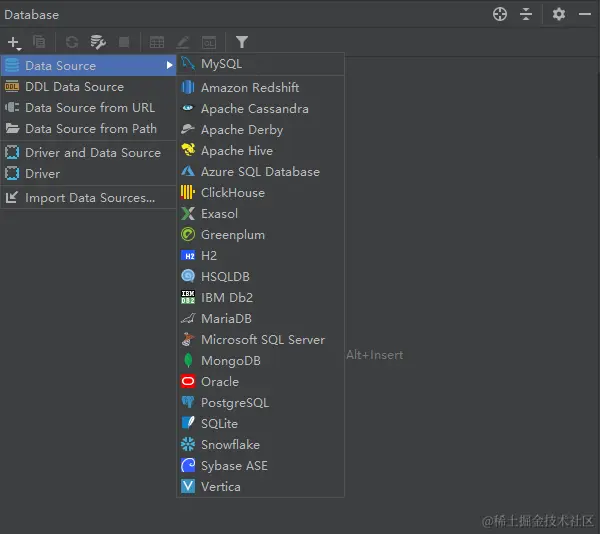
Task: Click the Edit source pencil icon
Action: tap(183, 42)
